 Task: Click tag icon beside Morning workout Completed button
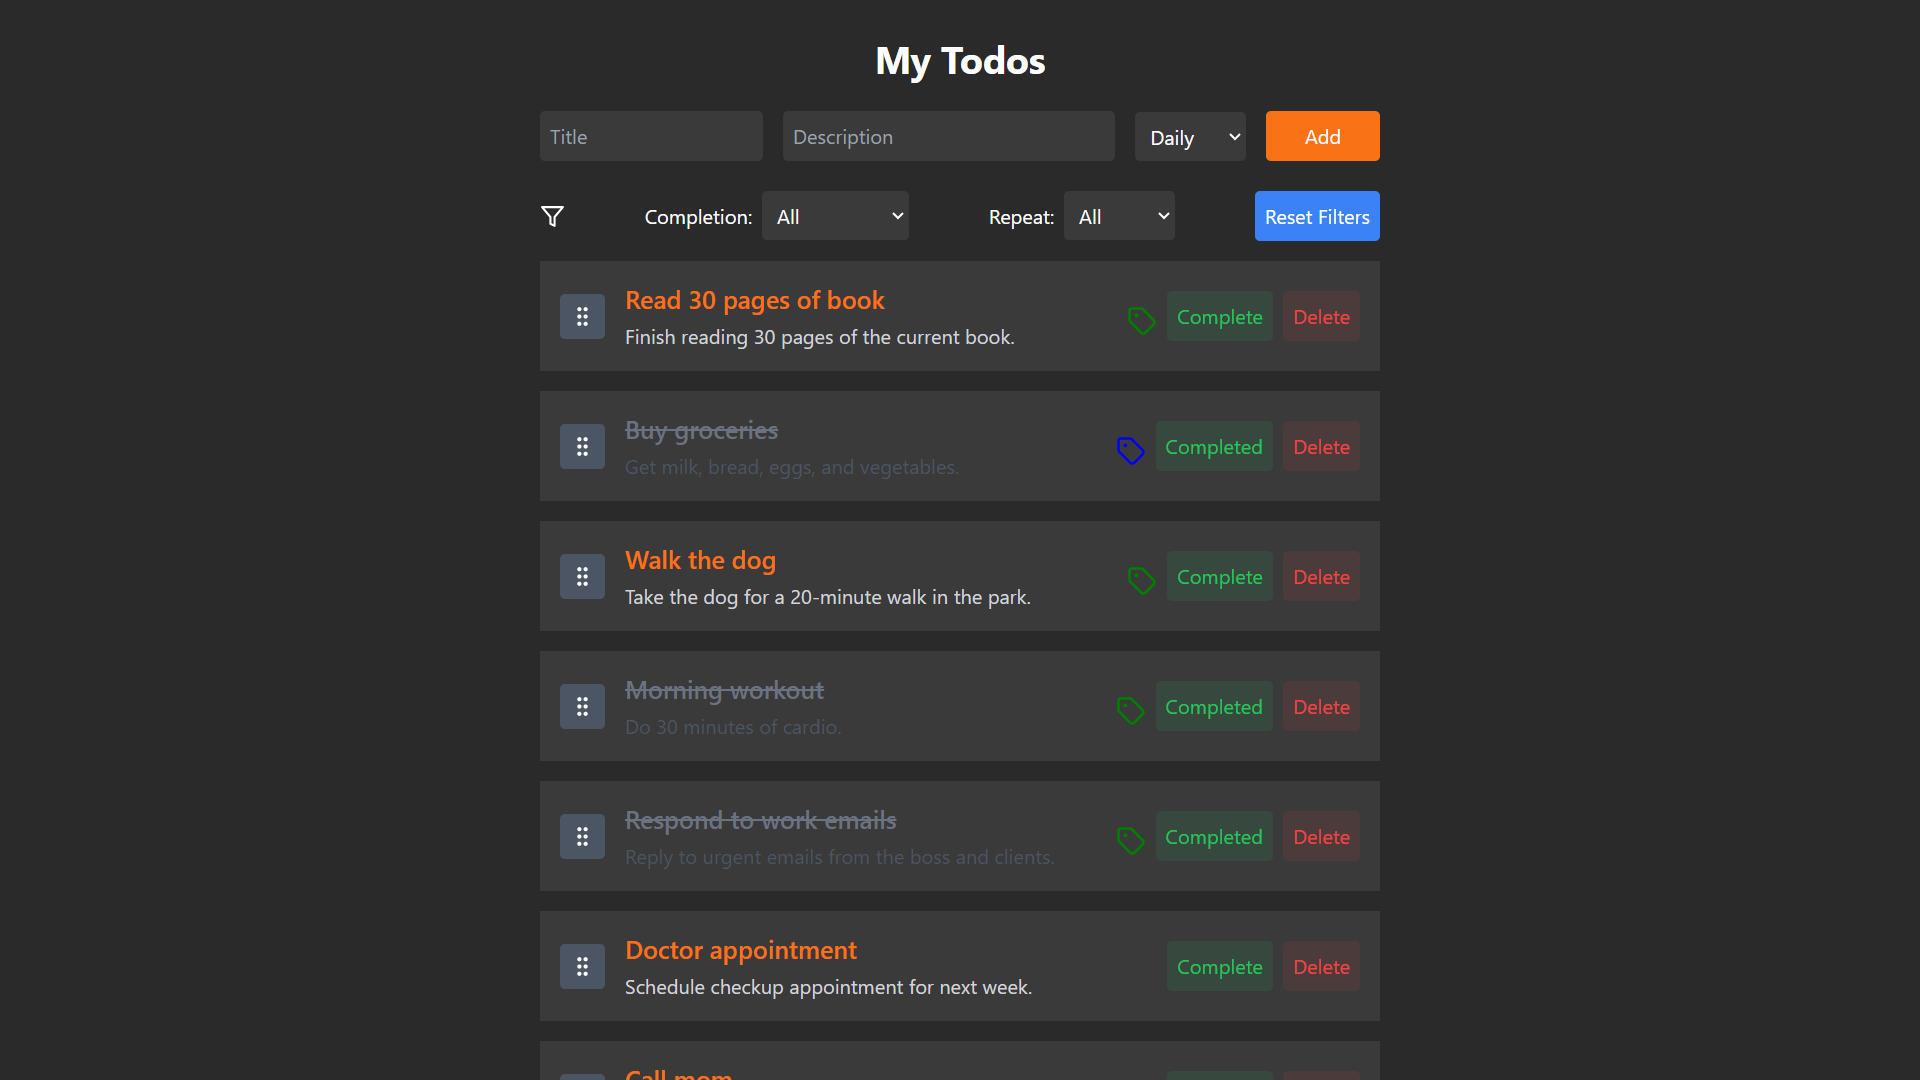tap(1131, 710)
